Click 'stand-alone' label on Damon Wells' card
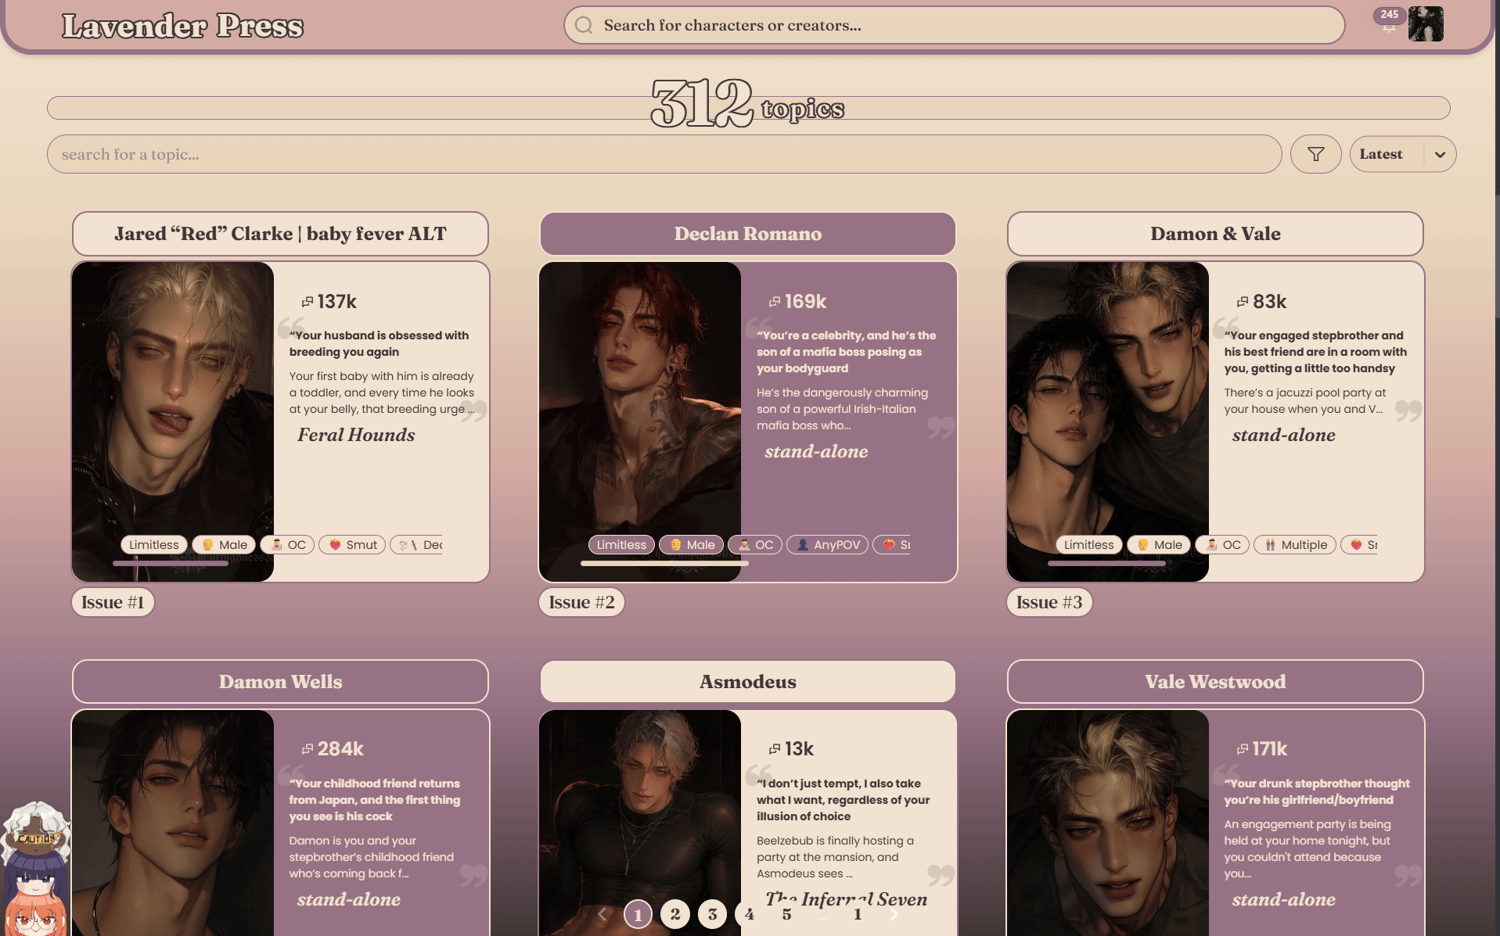 click(349, 900)
